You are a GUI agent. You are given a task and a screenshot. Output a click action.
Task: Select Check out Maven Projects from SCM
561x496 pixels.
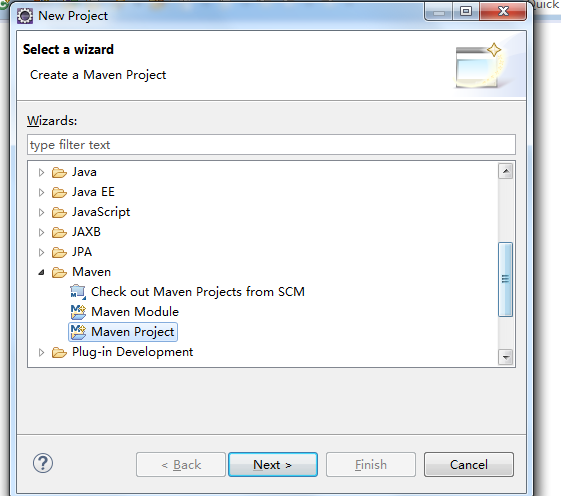point(198,292)
